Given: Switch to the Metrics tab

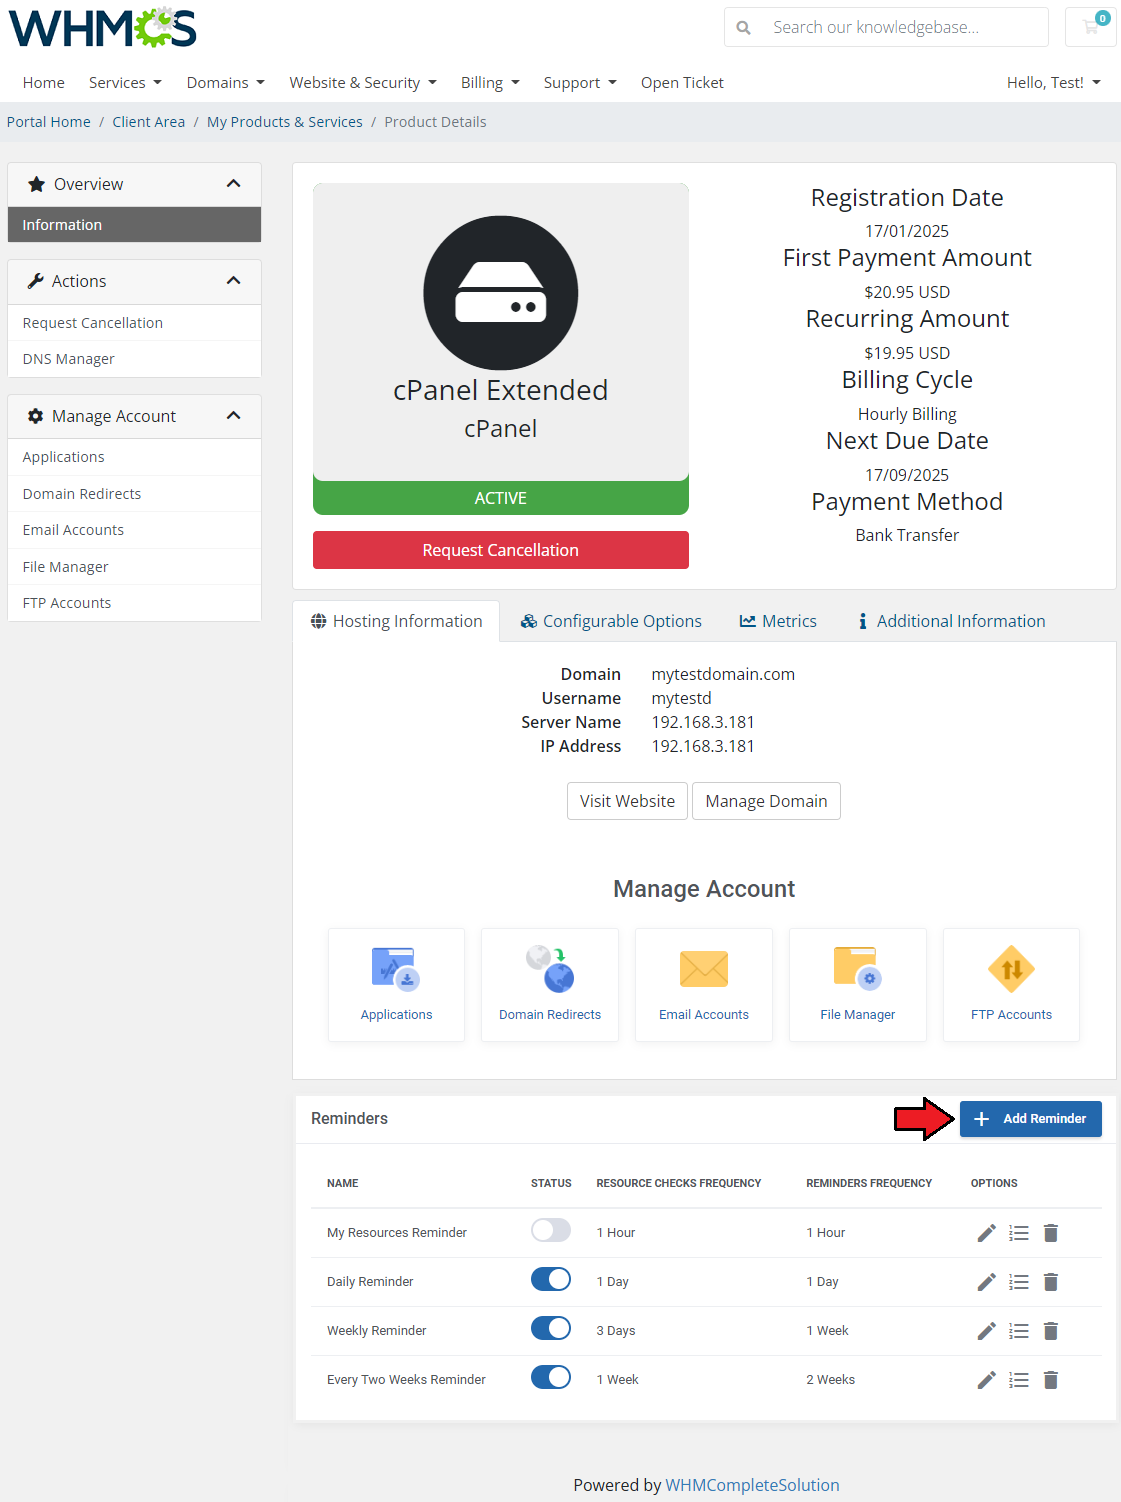Looking at the screenshot, I should coord(778,621).
